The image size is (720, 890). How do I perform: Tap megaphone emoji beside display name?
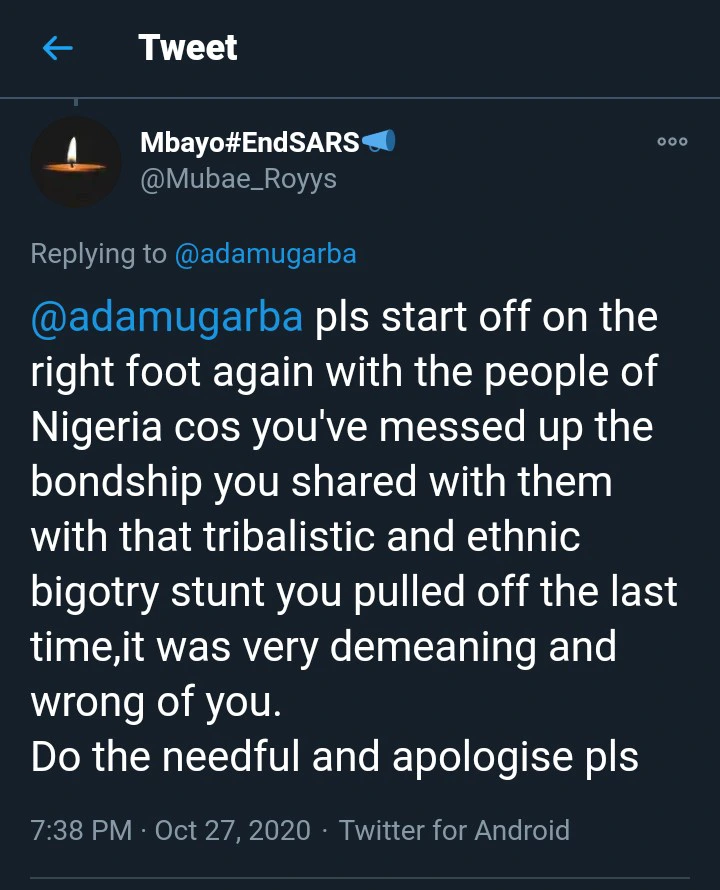(x=378, y=143)
